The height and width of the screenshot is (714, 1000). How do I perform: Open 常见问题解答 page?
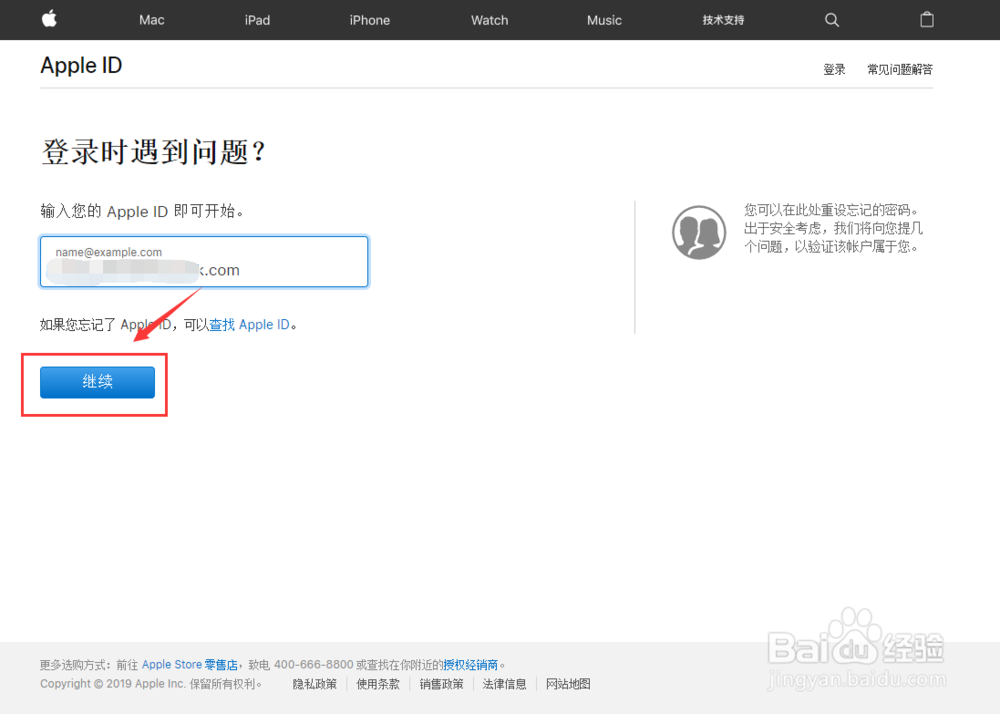tap(899, 69)
